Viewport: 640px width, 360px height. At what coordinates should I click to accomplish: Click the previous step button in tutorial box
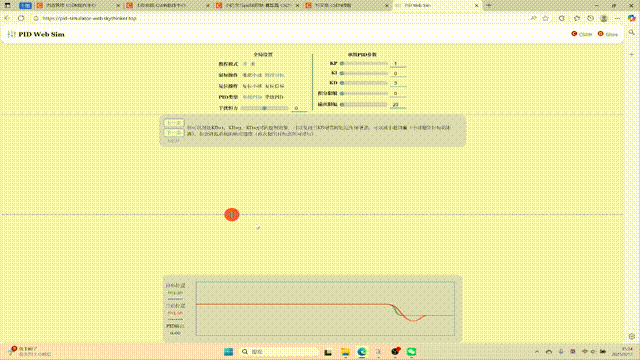pyautogui.click(x=174, y=123)
